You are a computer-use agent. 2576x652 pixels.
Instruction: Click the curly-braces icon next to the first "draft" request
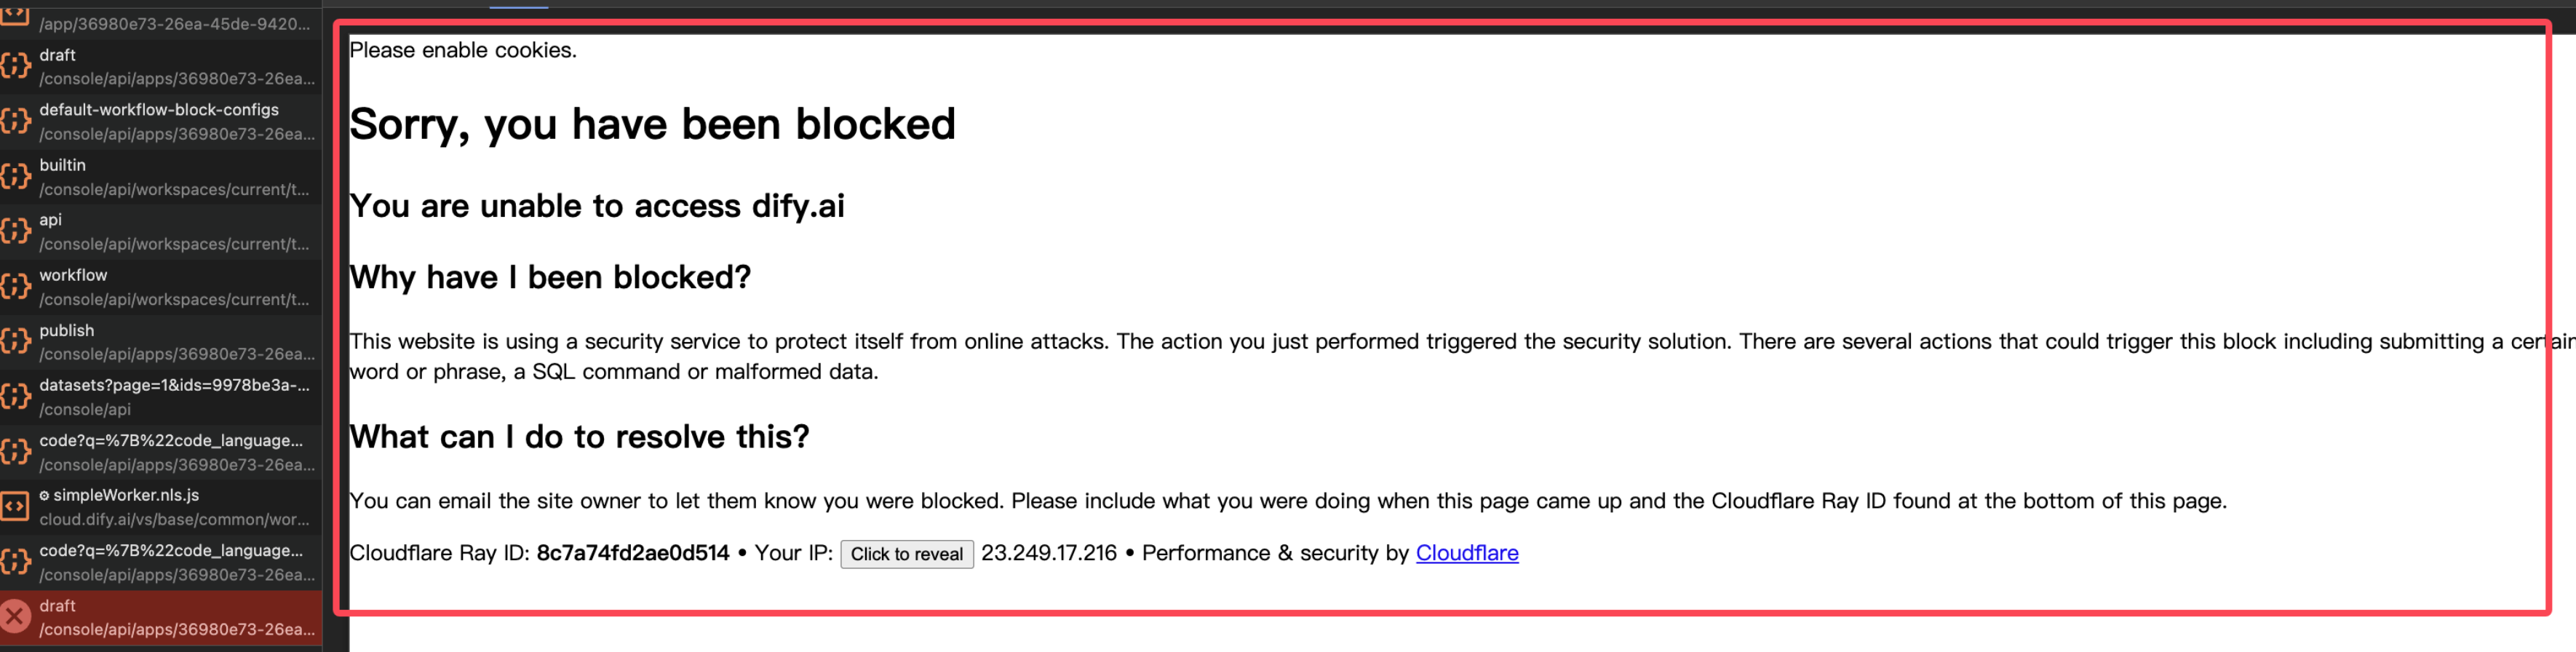point(16,65)
